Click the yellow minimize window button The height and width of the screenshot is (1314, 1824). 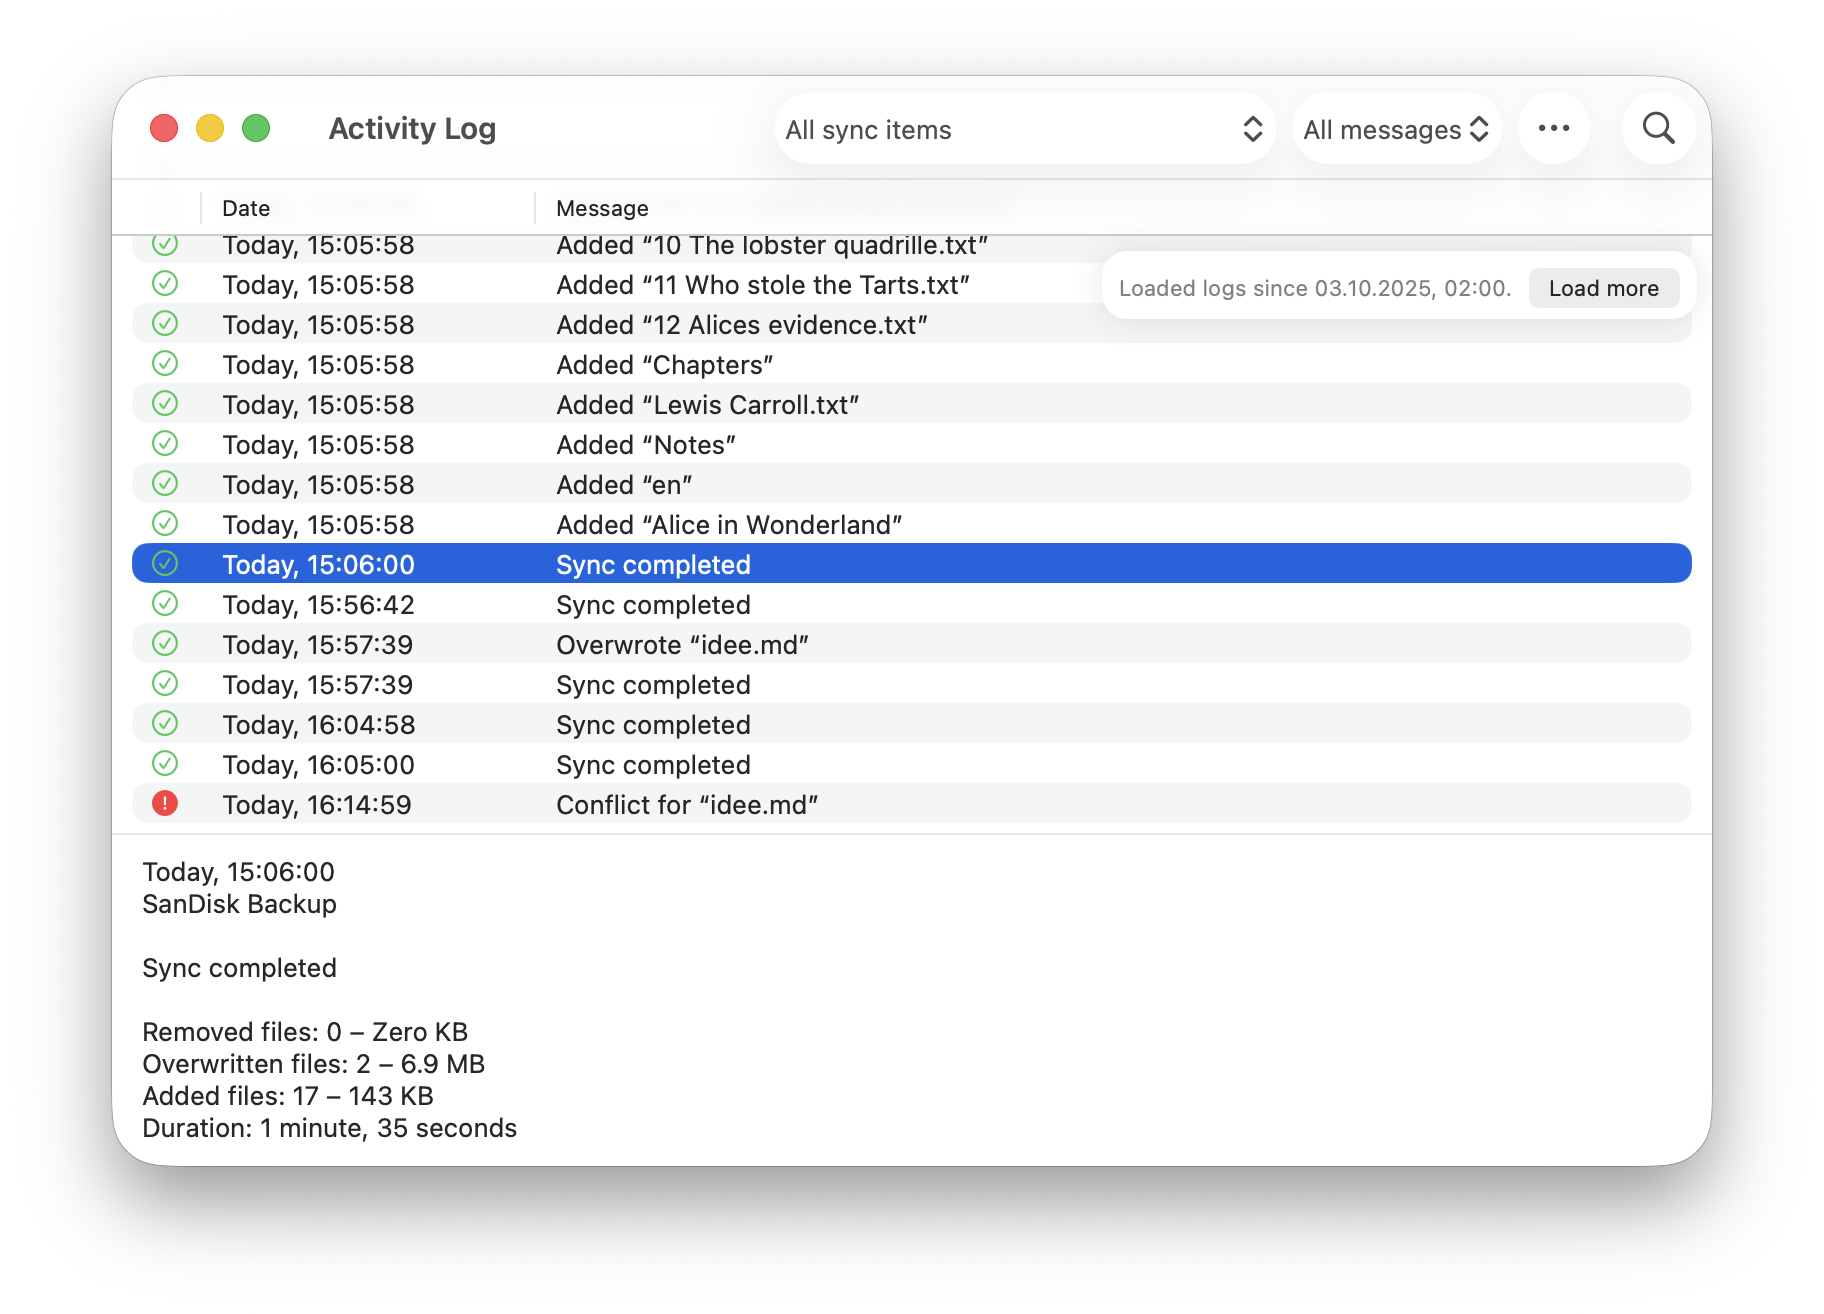(x=210, y=128)
